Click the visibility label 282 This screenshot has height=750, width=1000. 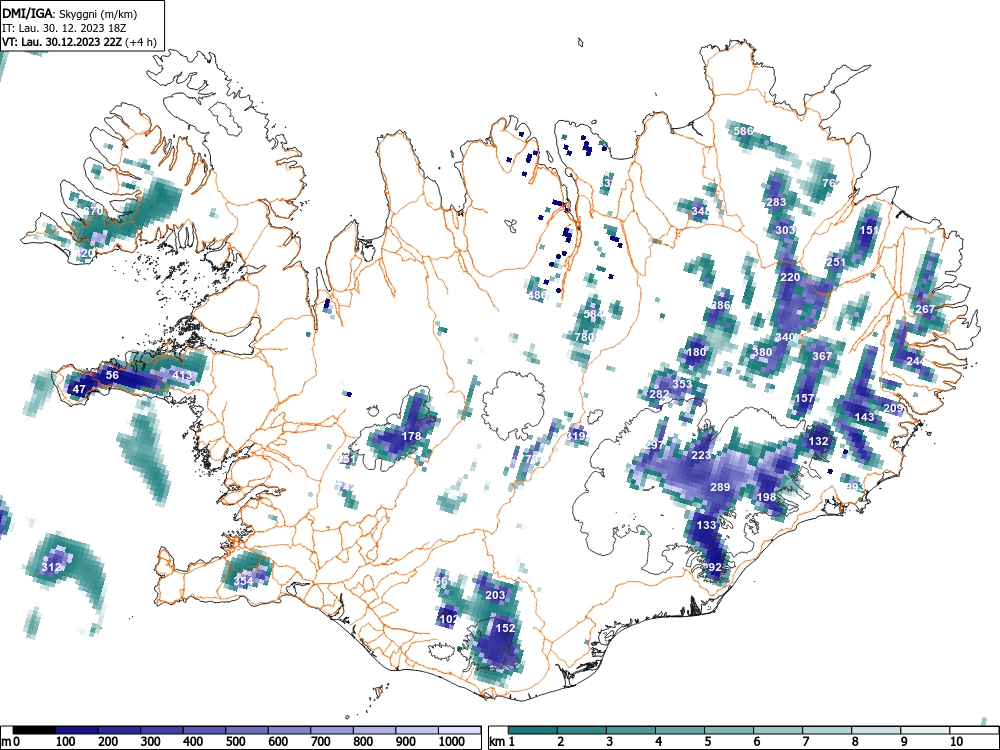pyautogui.click(x=659, y=393)
